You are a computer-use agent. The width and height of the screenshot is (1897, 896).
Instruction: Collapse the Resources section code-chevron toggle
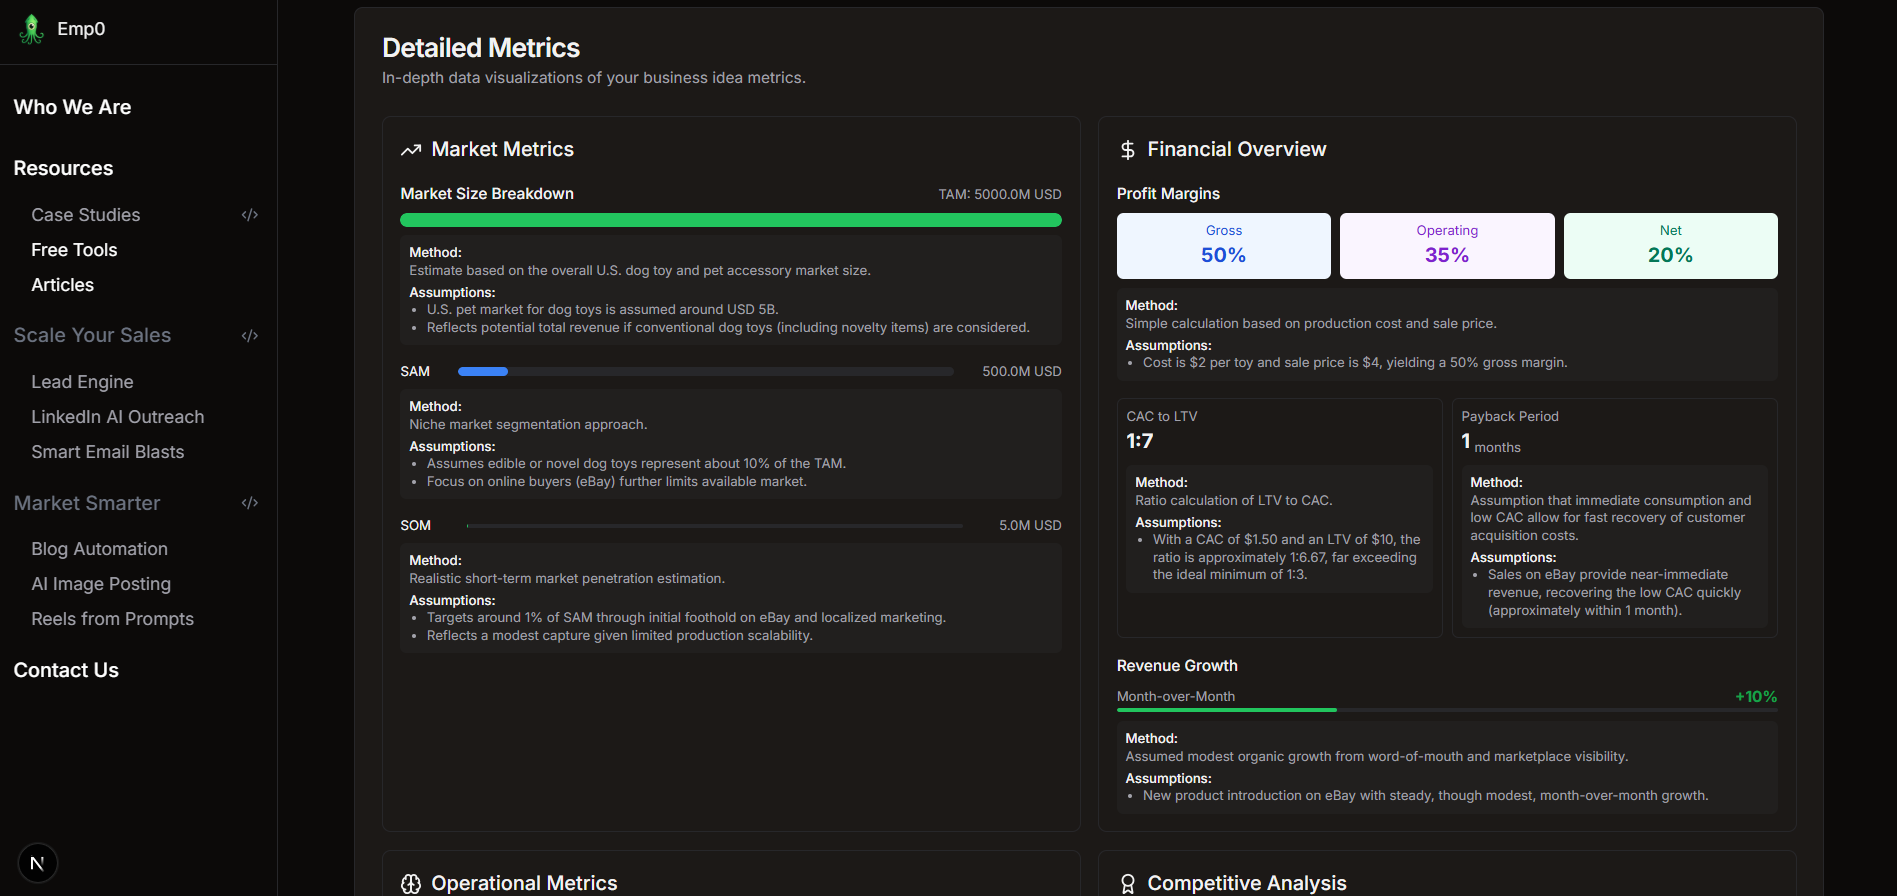[x=250, y=215]
